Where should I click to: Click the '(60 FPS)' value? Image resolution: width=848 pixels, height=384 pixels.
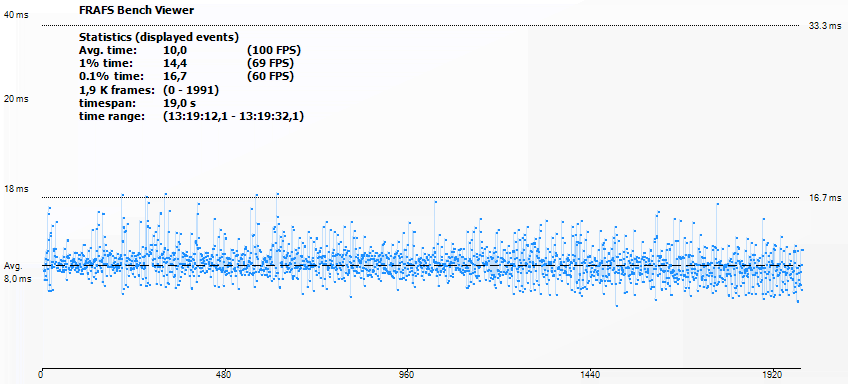pyautogui.click(x=270, y=76)
